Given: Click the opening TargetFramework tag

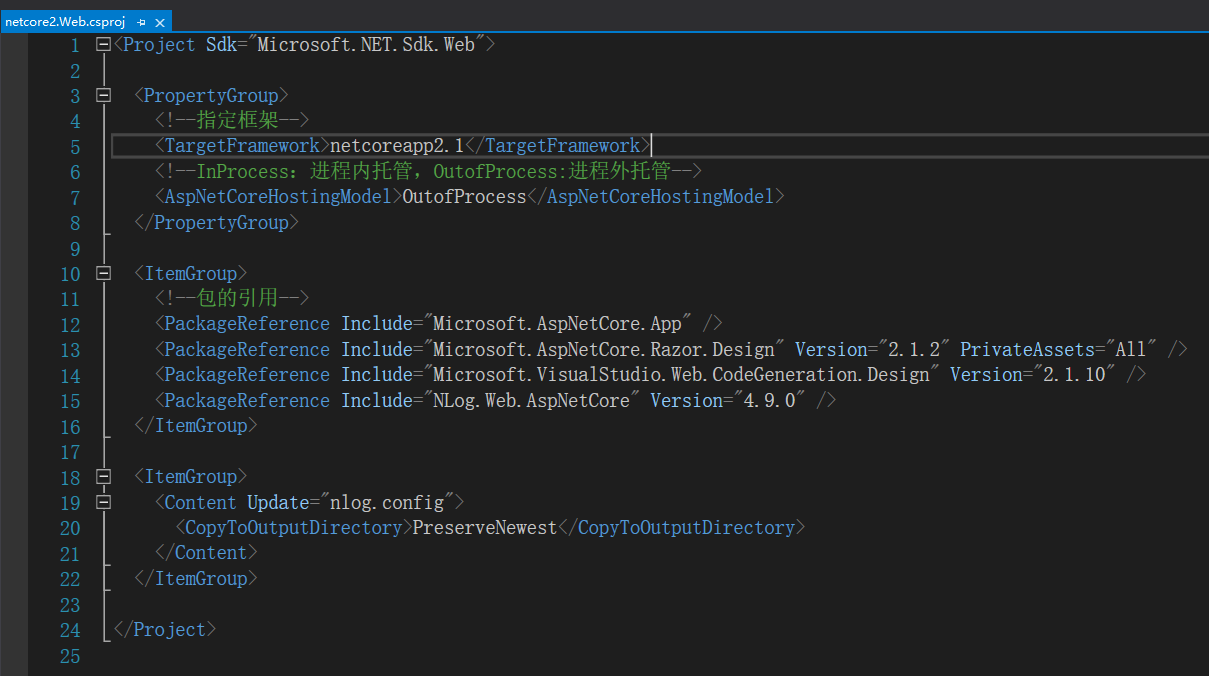Looking at the screenshot, I should click(242, 146).
